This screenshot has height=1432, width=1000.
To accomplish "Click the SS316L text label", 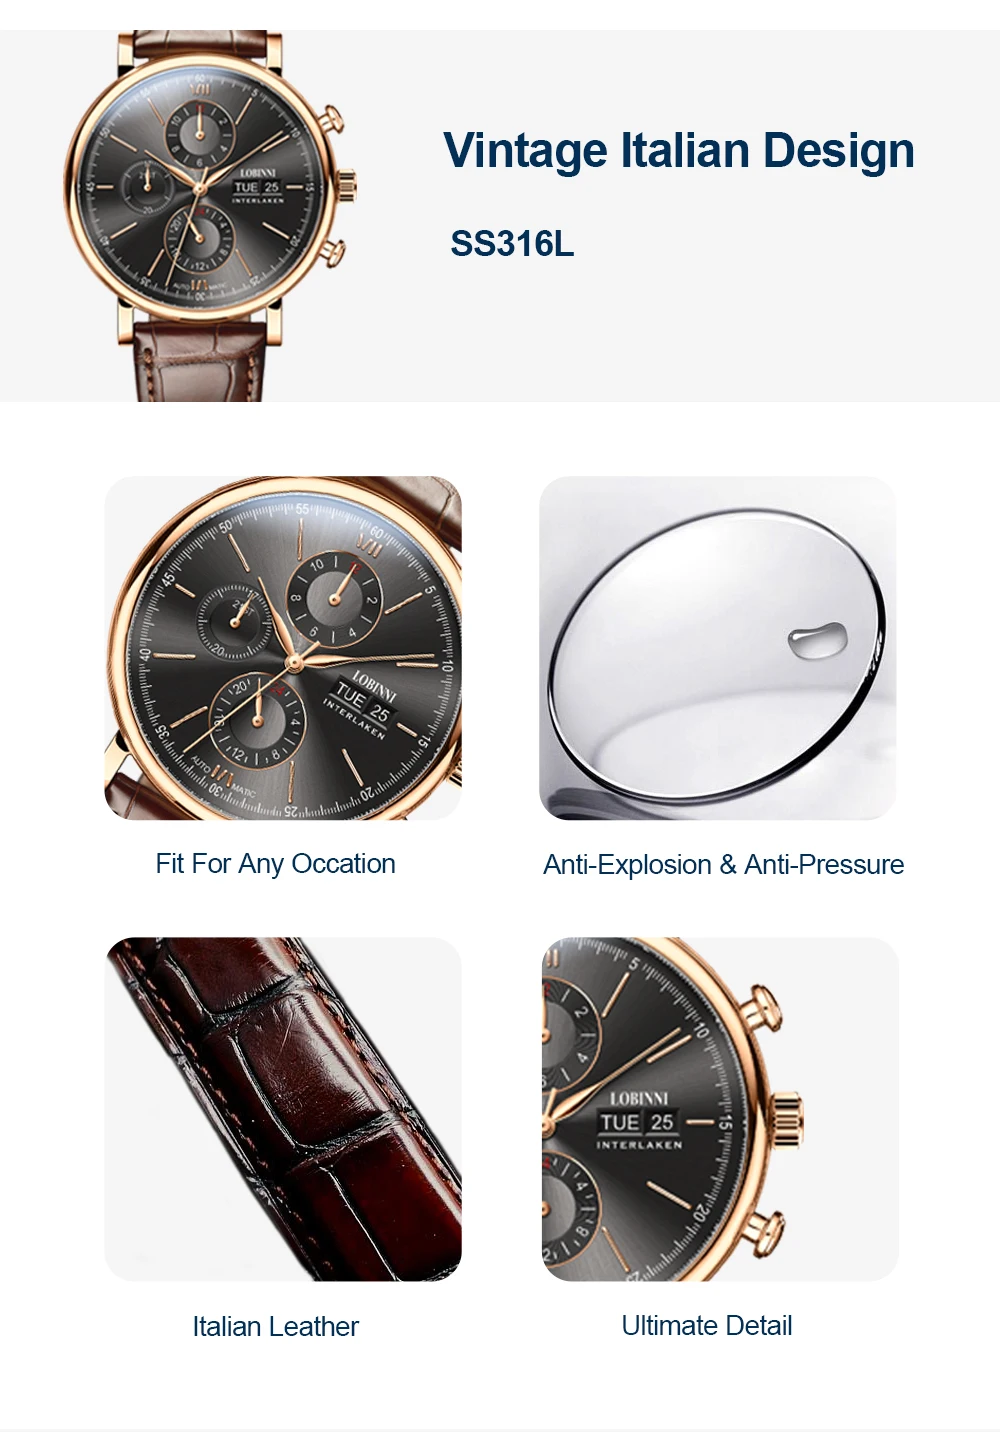I will [512, 243].
